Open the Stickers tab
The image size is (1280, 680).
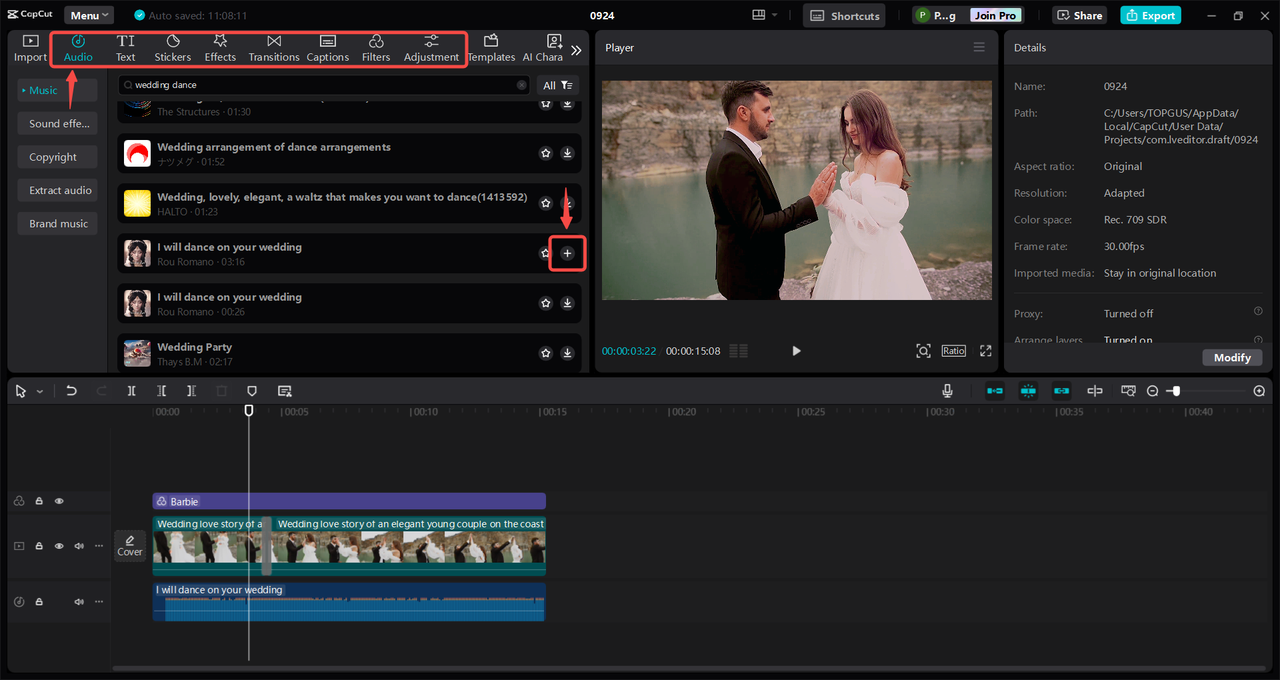(173, 48)
